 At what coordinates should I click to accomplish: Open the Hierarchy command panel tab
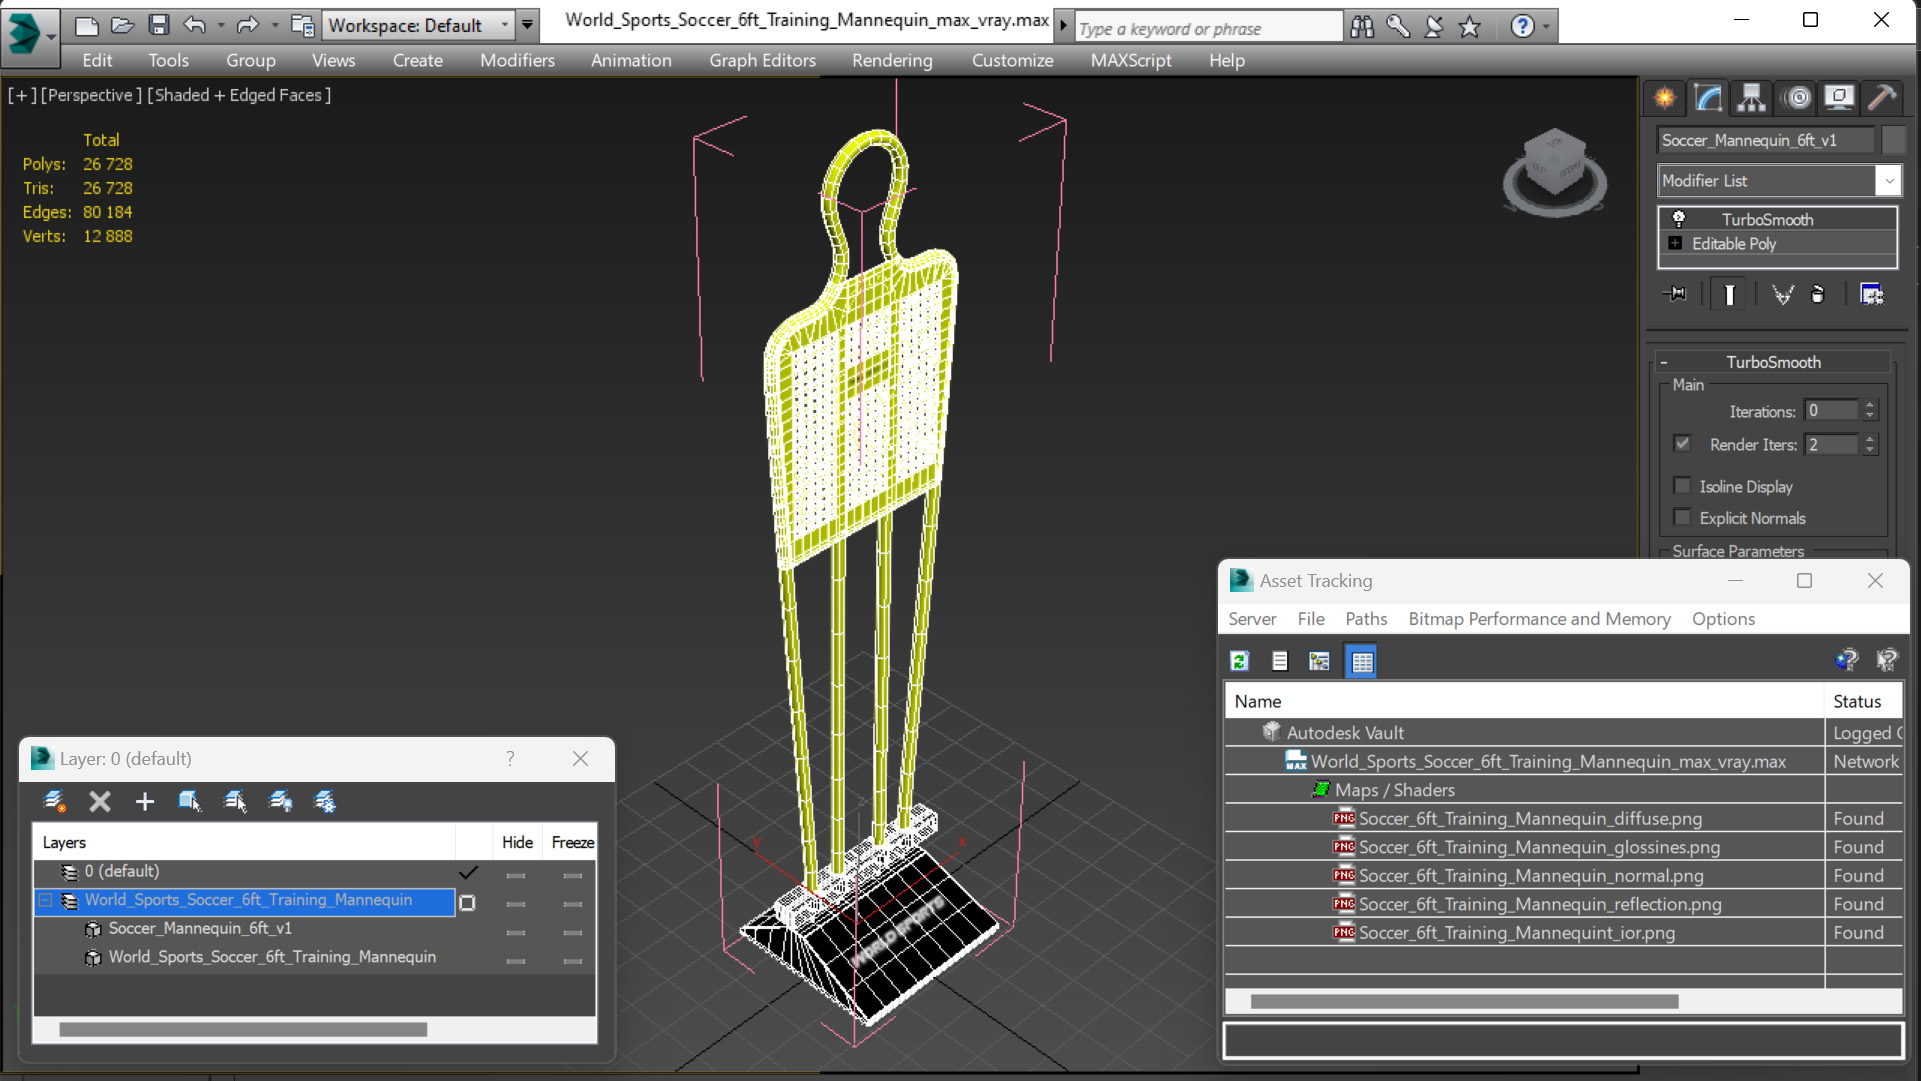click(1751, 97)
